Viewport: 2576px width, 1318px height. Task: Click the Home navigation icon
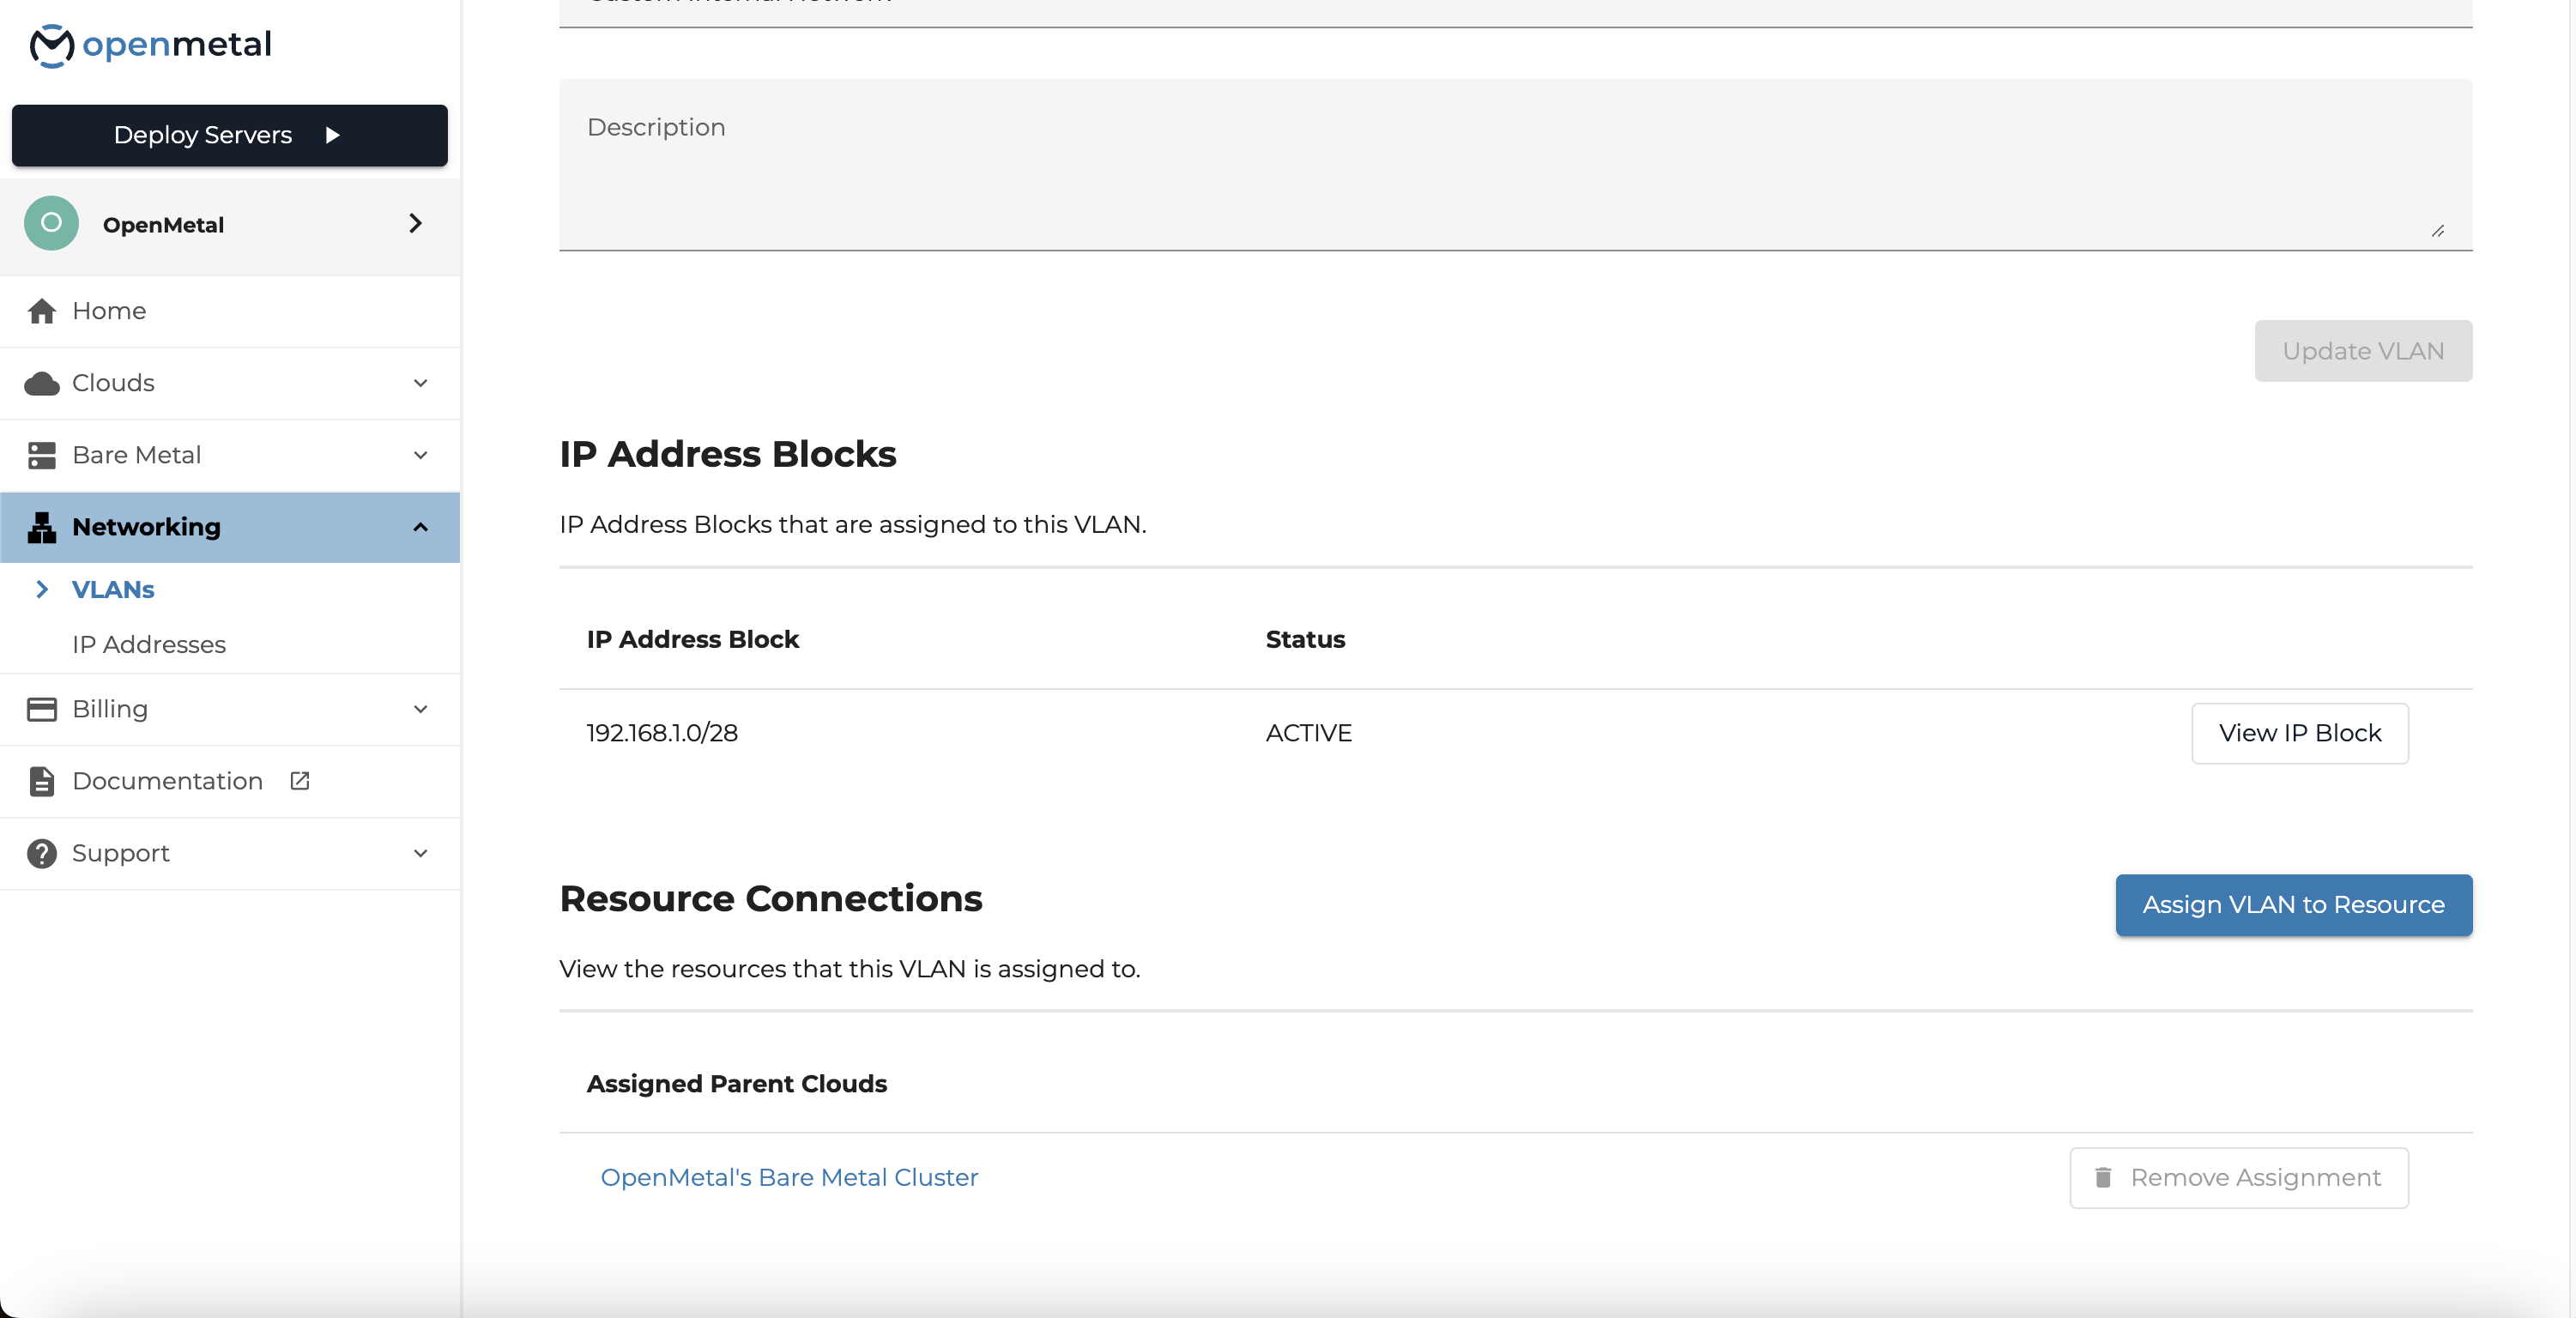click(42, 311)
